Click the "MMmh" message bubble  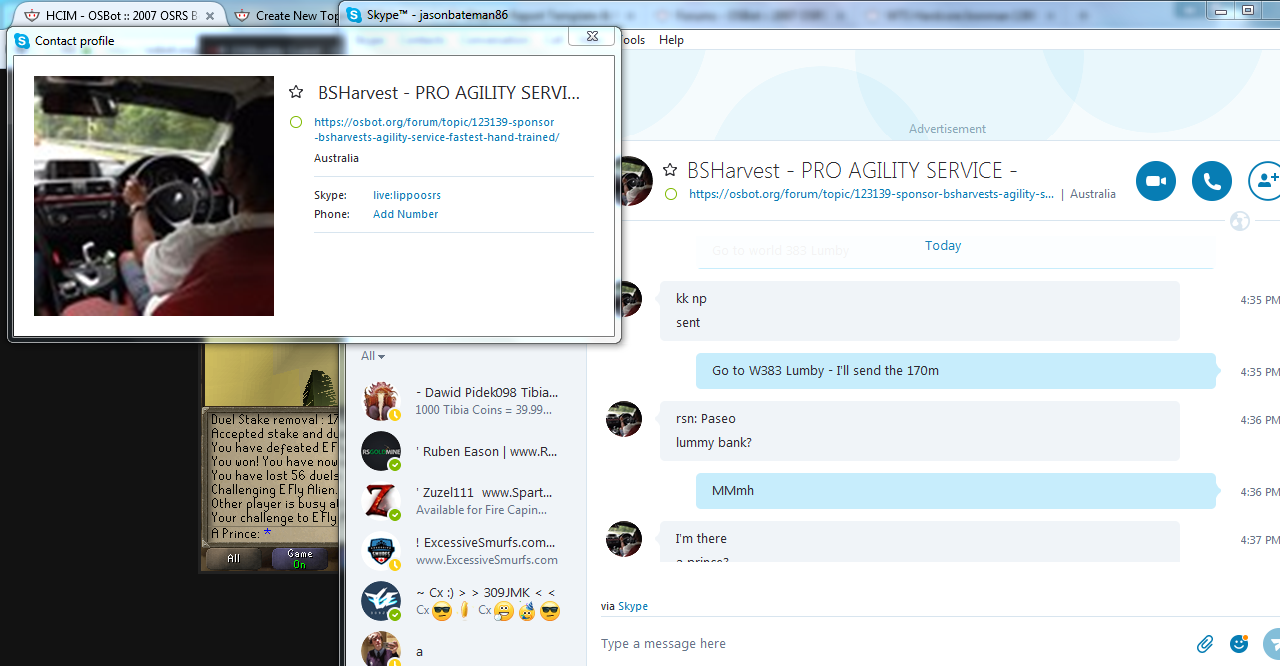click(956, 491)
